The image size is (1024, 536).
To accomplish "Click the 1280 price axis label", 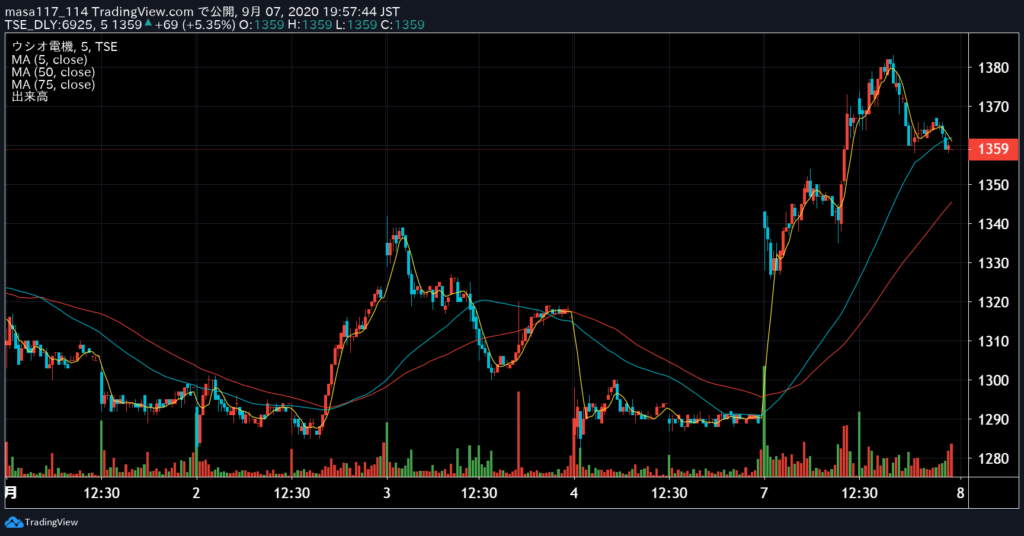I will (x=993, y=458).
